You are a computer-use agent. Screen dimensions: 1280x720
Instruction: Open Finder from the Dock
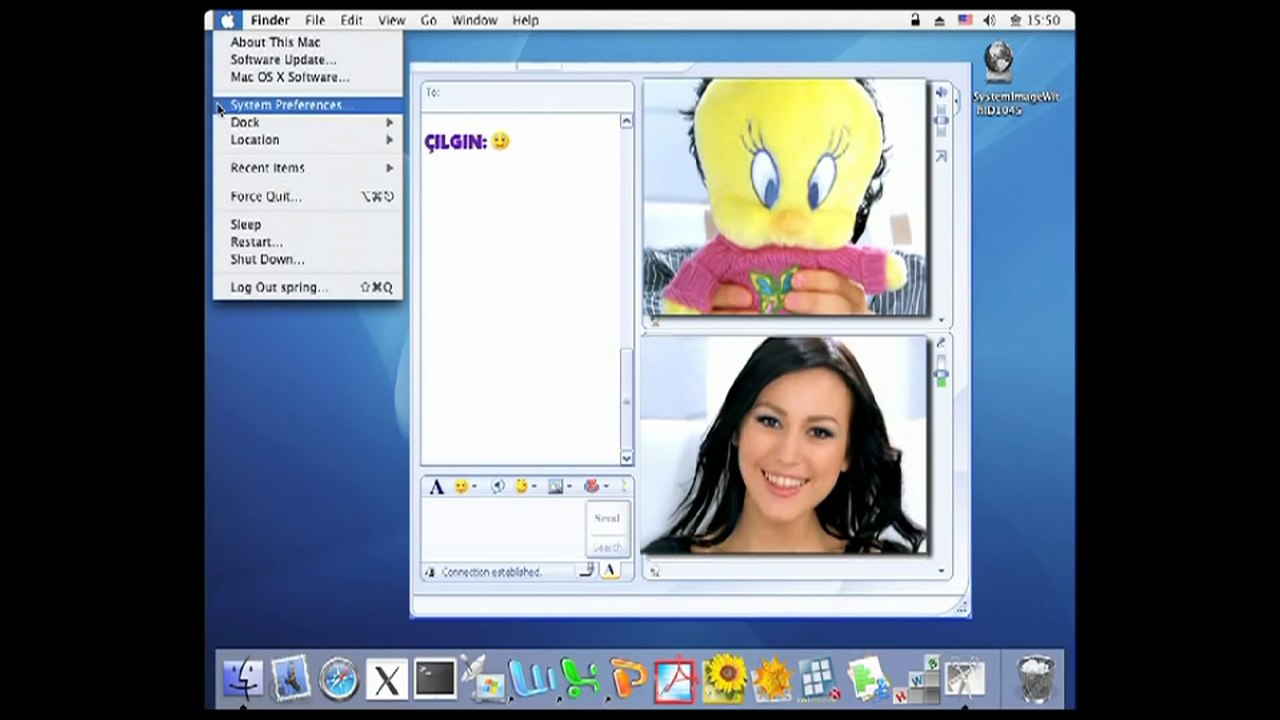[x=242, y=679]
